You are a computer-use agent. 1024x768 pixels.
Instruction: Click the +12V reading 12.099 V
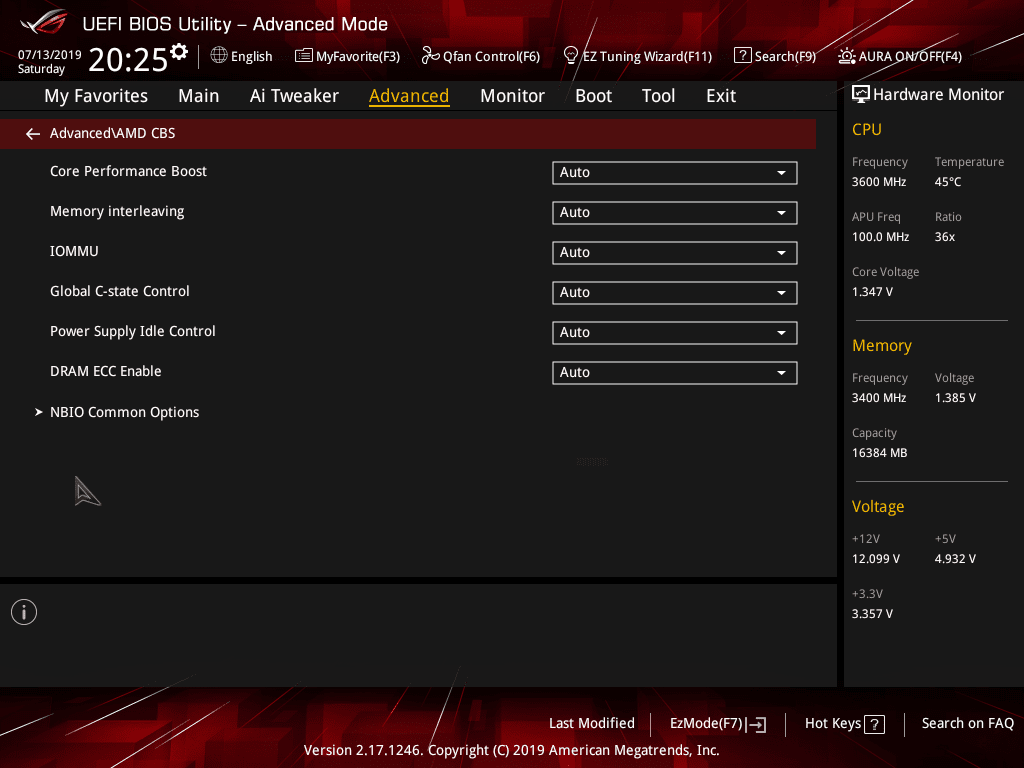876,559
